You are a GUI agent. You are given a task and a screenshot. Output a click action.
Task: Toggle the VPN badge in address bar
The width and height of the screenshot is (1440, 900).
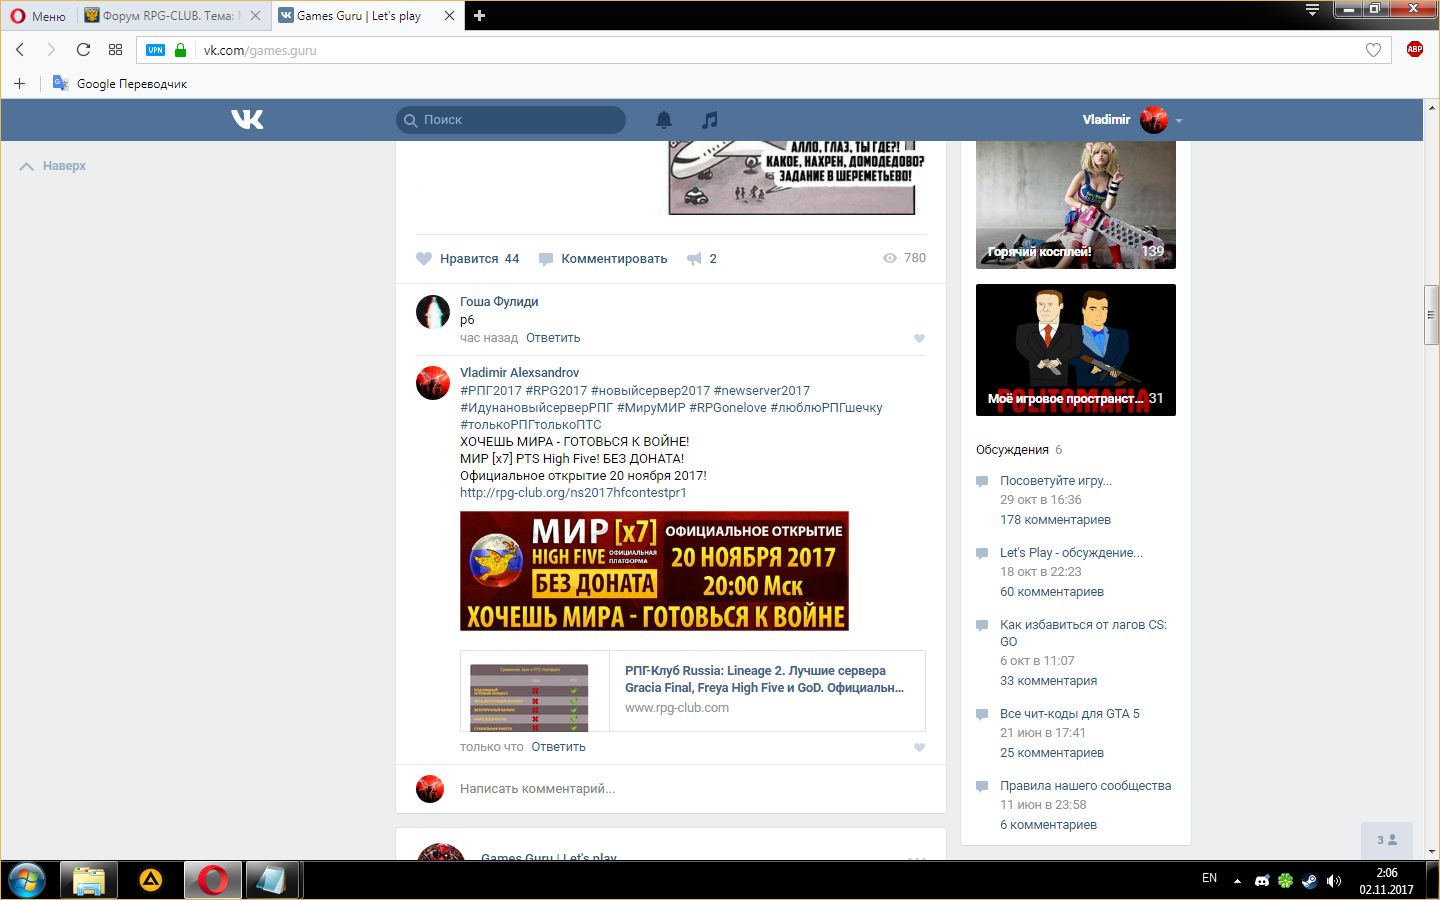[155, 50]
